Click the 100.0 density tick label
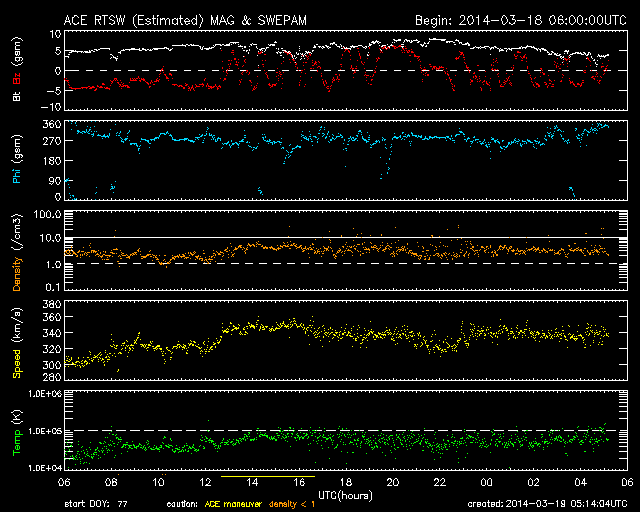Screen dimensions: 640x512 (48, 215)
